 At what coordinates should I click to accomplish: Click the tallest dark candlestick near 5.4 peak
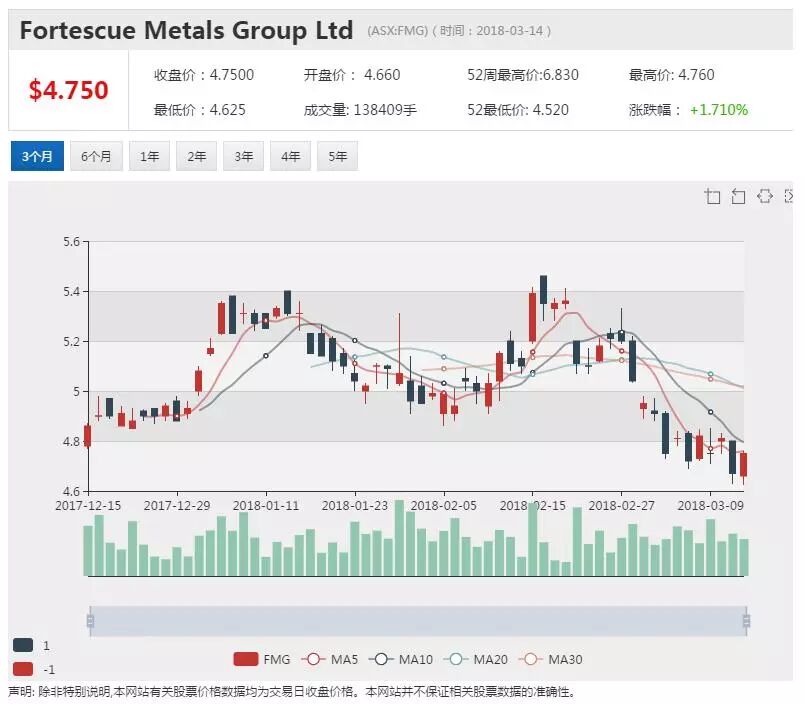point(543,290)
